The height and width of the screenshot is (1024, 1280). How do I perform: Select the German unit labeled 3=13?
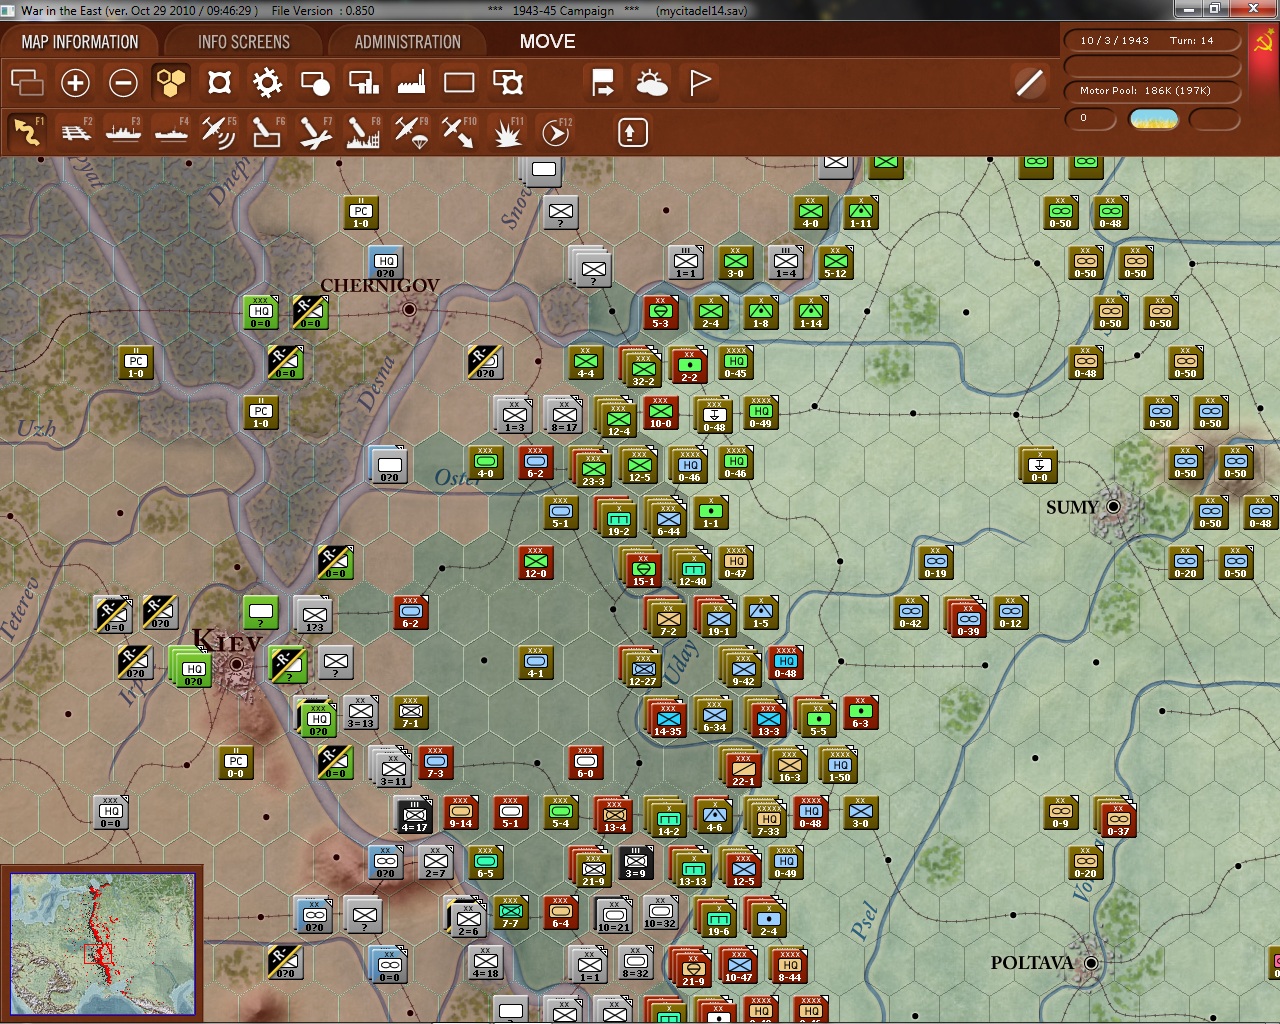[x=360, y=712]
